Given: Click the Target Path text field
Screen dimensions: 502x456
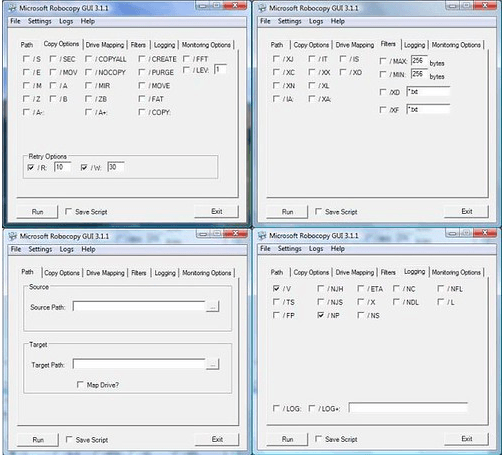Looking at the screenshot, I should click(139, 364).
